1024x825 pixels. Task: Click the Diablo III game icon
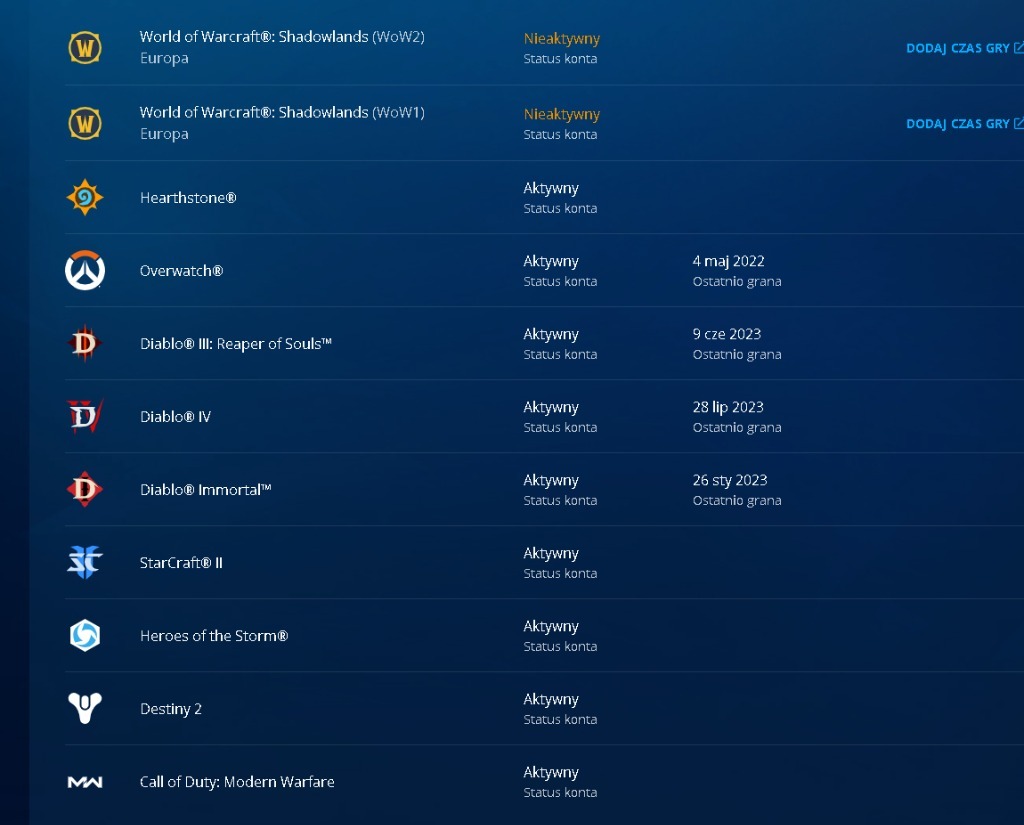click(85, 343)
